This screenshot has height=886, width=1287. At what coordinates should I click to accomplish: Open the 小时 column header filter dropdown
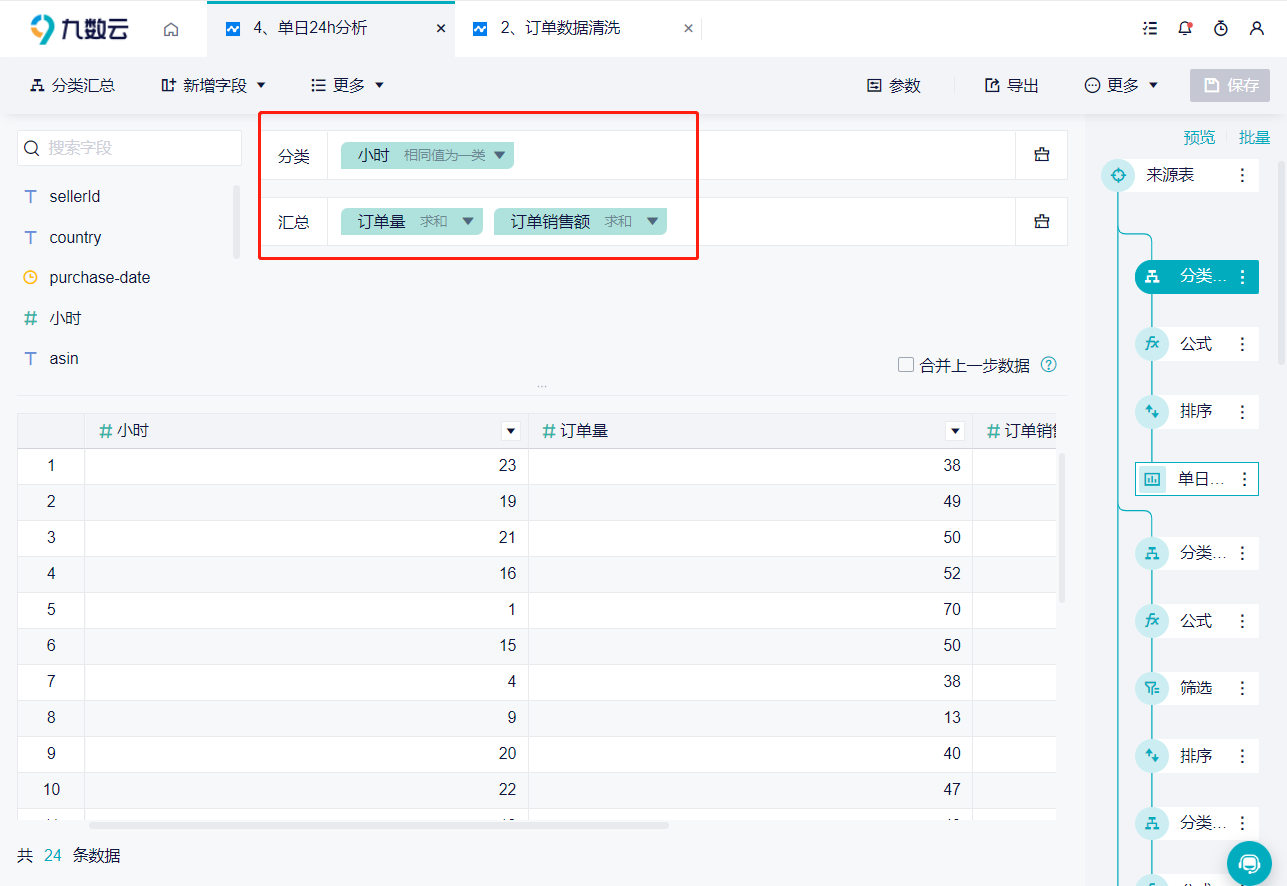pyautogui.click(x=511, y=431)
